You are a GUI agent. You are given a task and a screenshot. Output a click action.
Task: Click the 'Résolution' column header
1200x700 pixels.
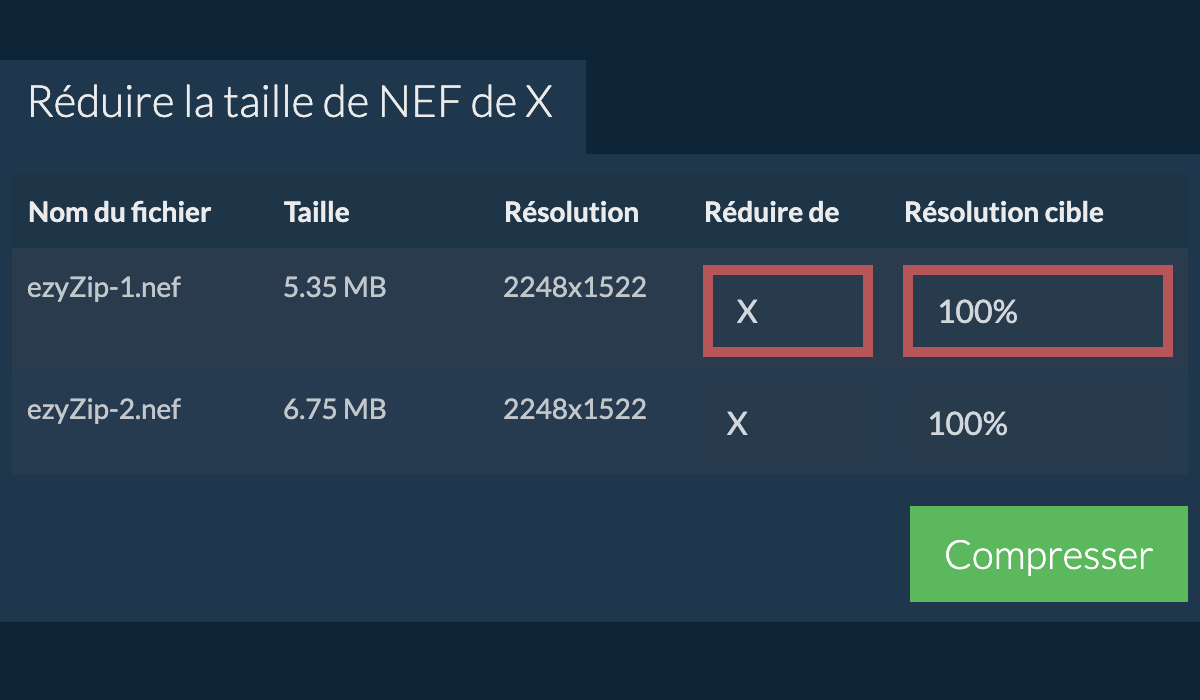[x=571, y=212]
